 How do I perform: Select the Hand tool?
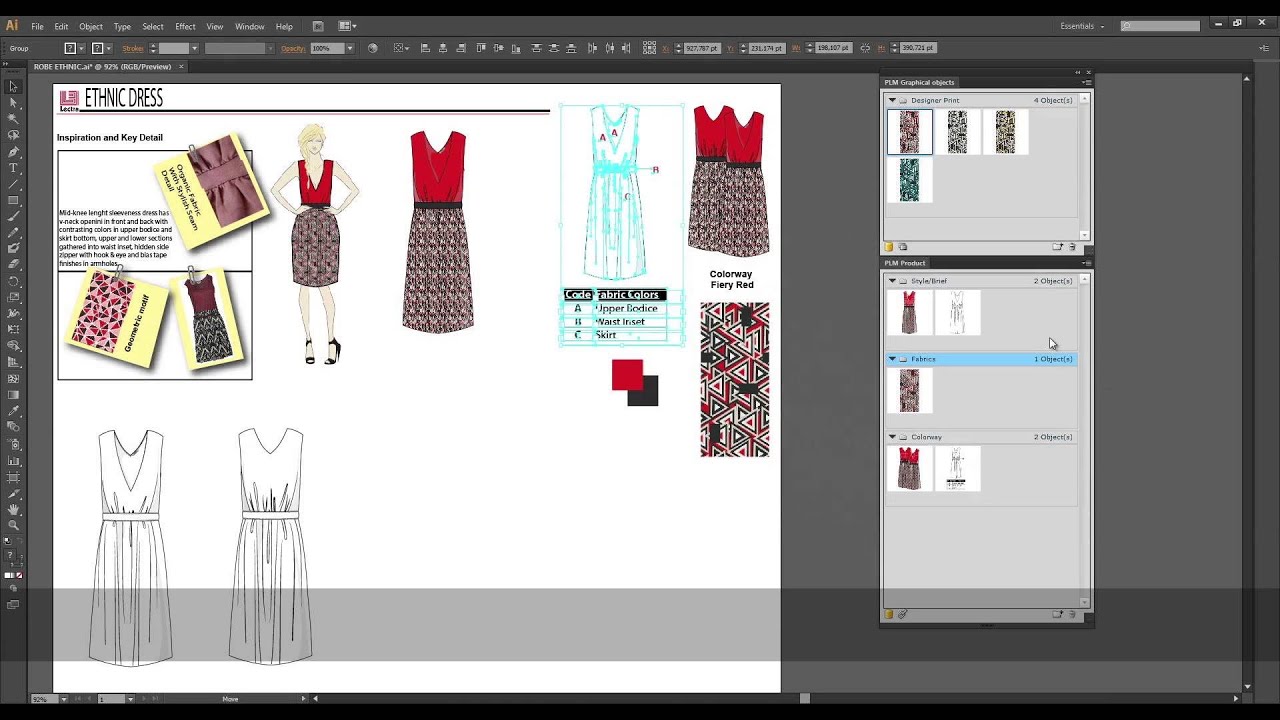point(13,509)
